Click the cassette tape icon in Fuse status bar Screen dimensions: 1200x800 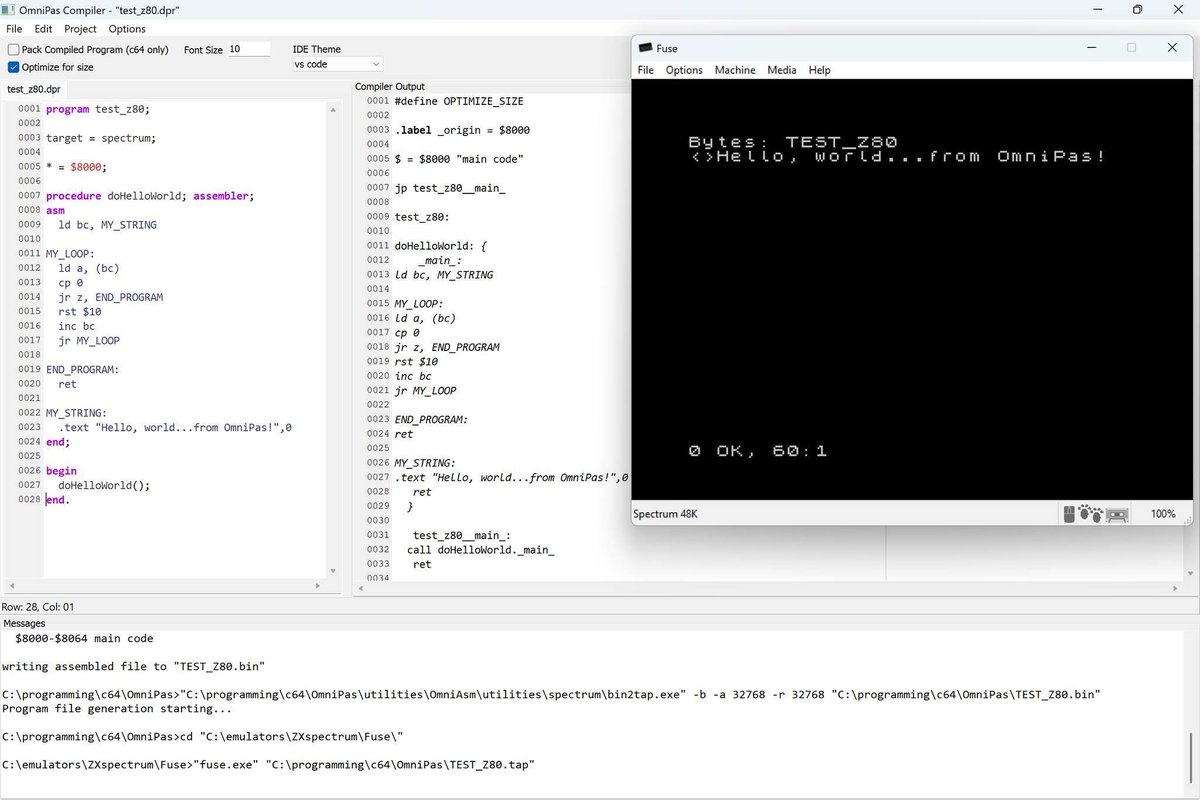pos(1115,513)
